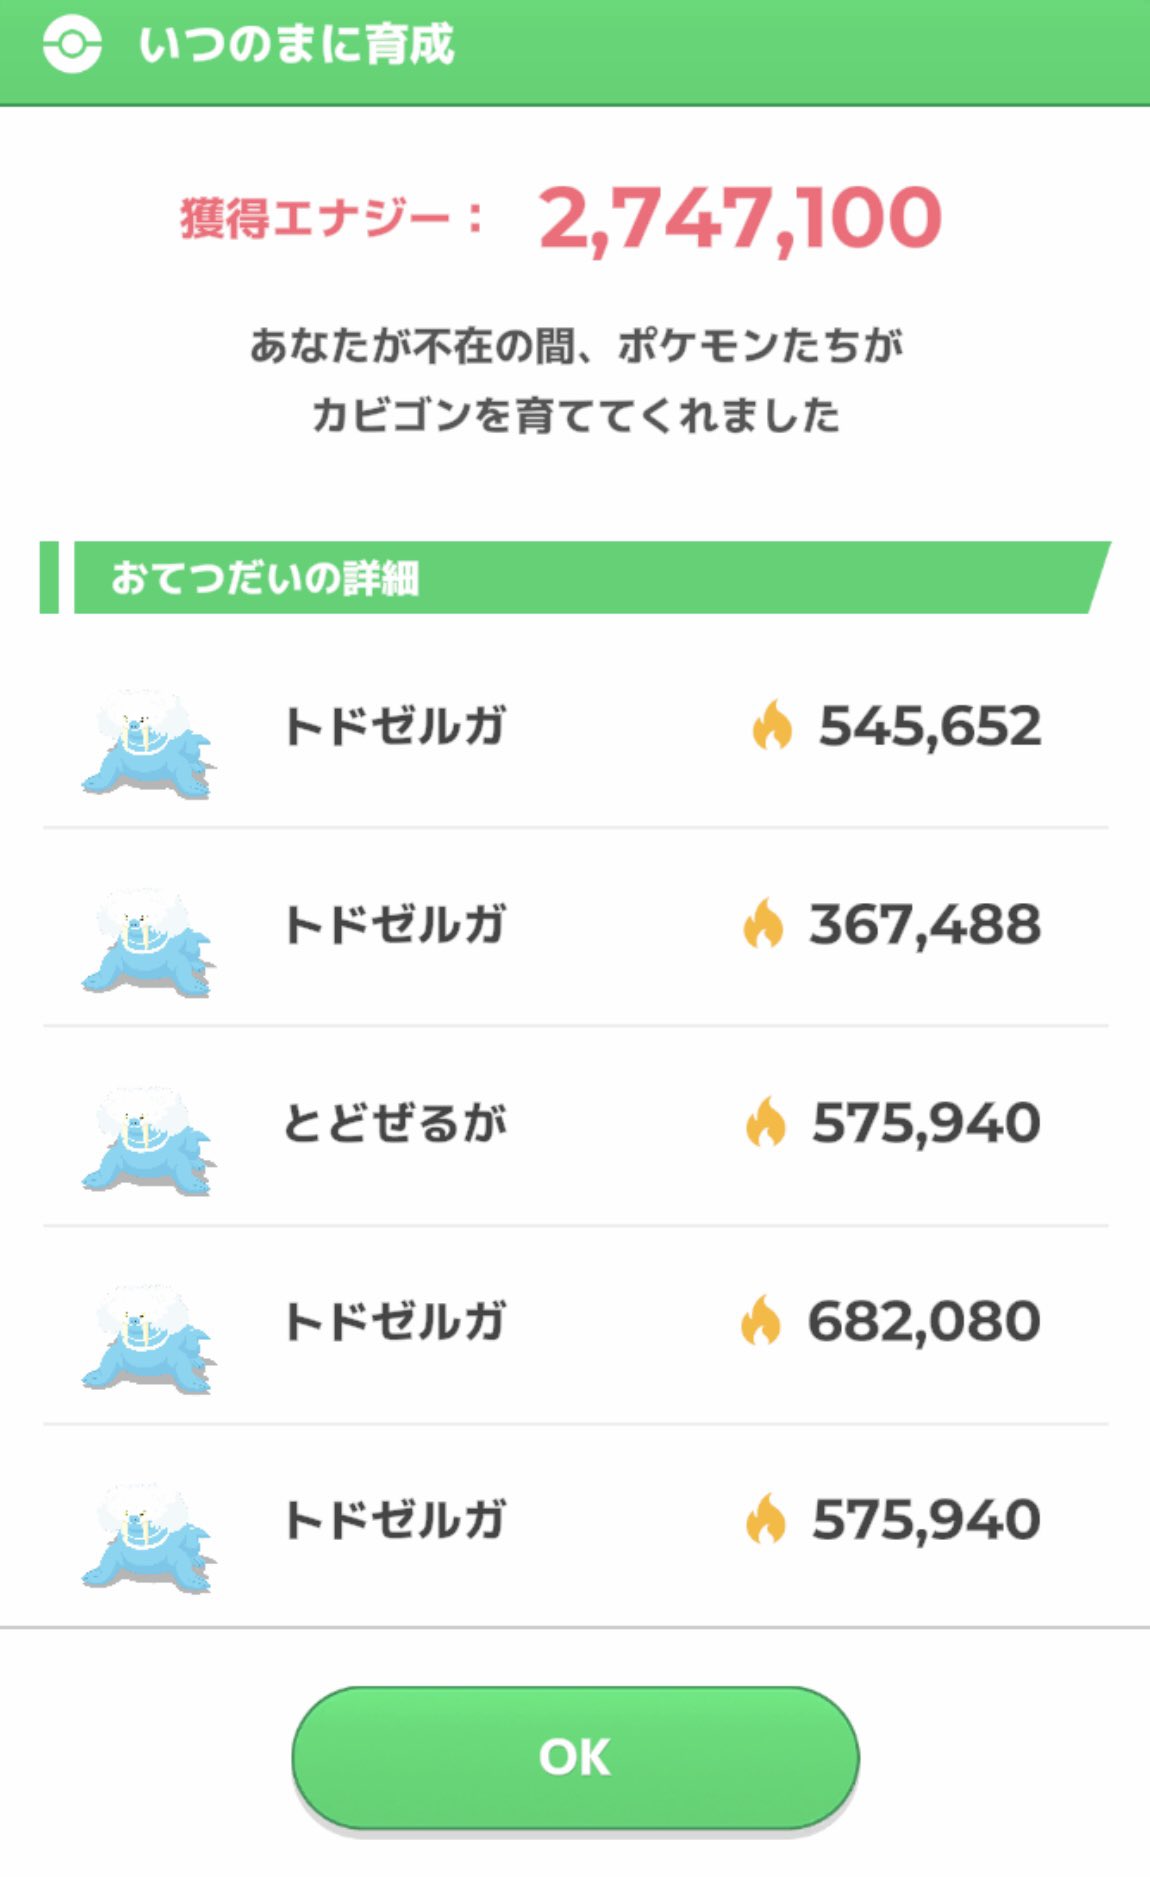Click the total energy 2,747,100 value
Viewport: 1150px width, 1877px height.
click(x=740, y=219)
